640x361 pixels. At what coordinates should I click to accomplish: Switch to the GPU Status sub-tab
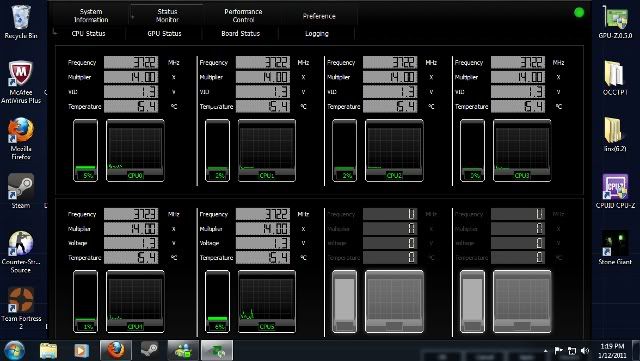(164, 33)
